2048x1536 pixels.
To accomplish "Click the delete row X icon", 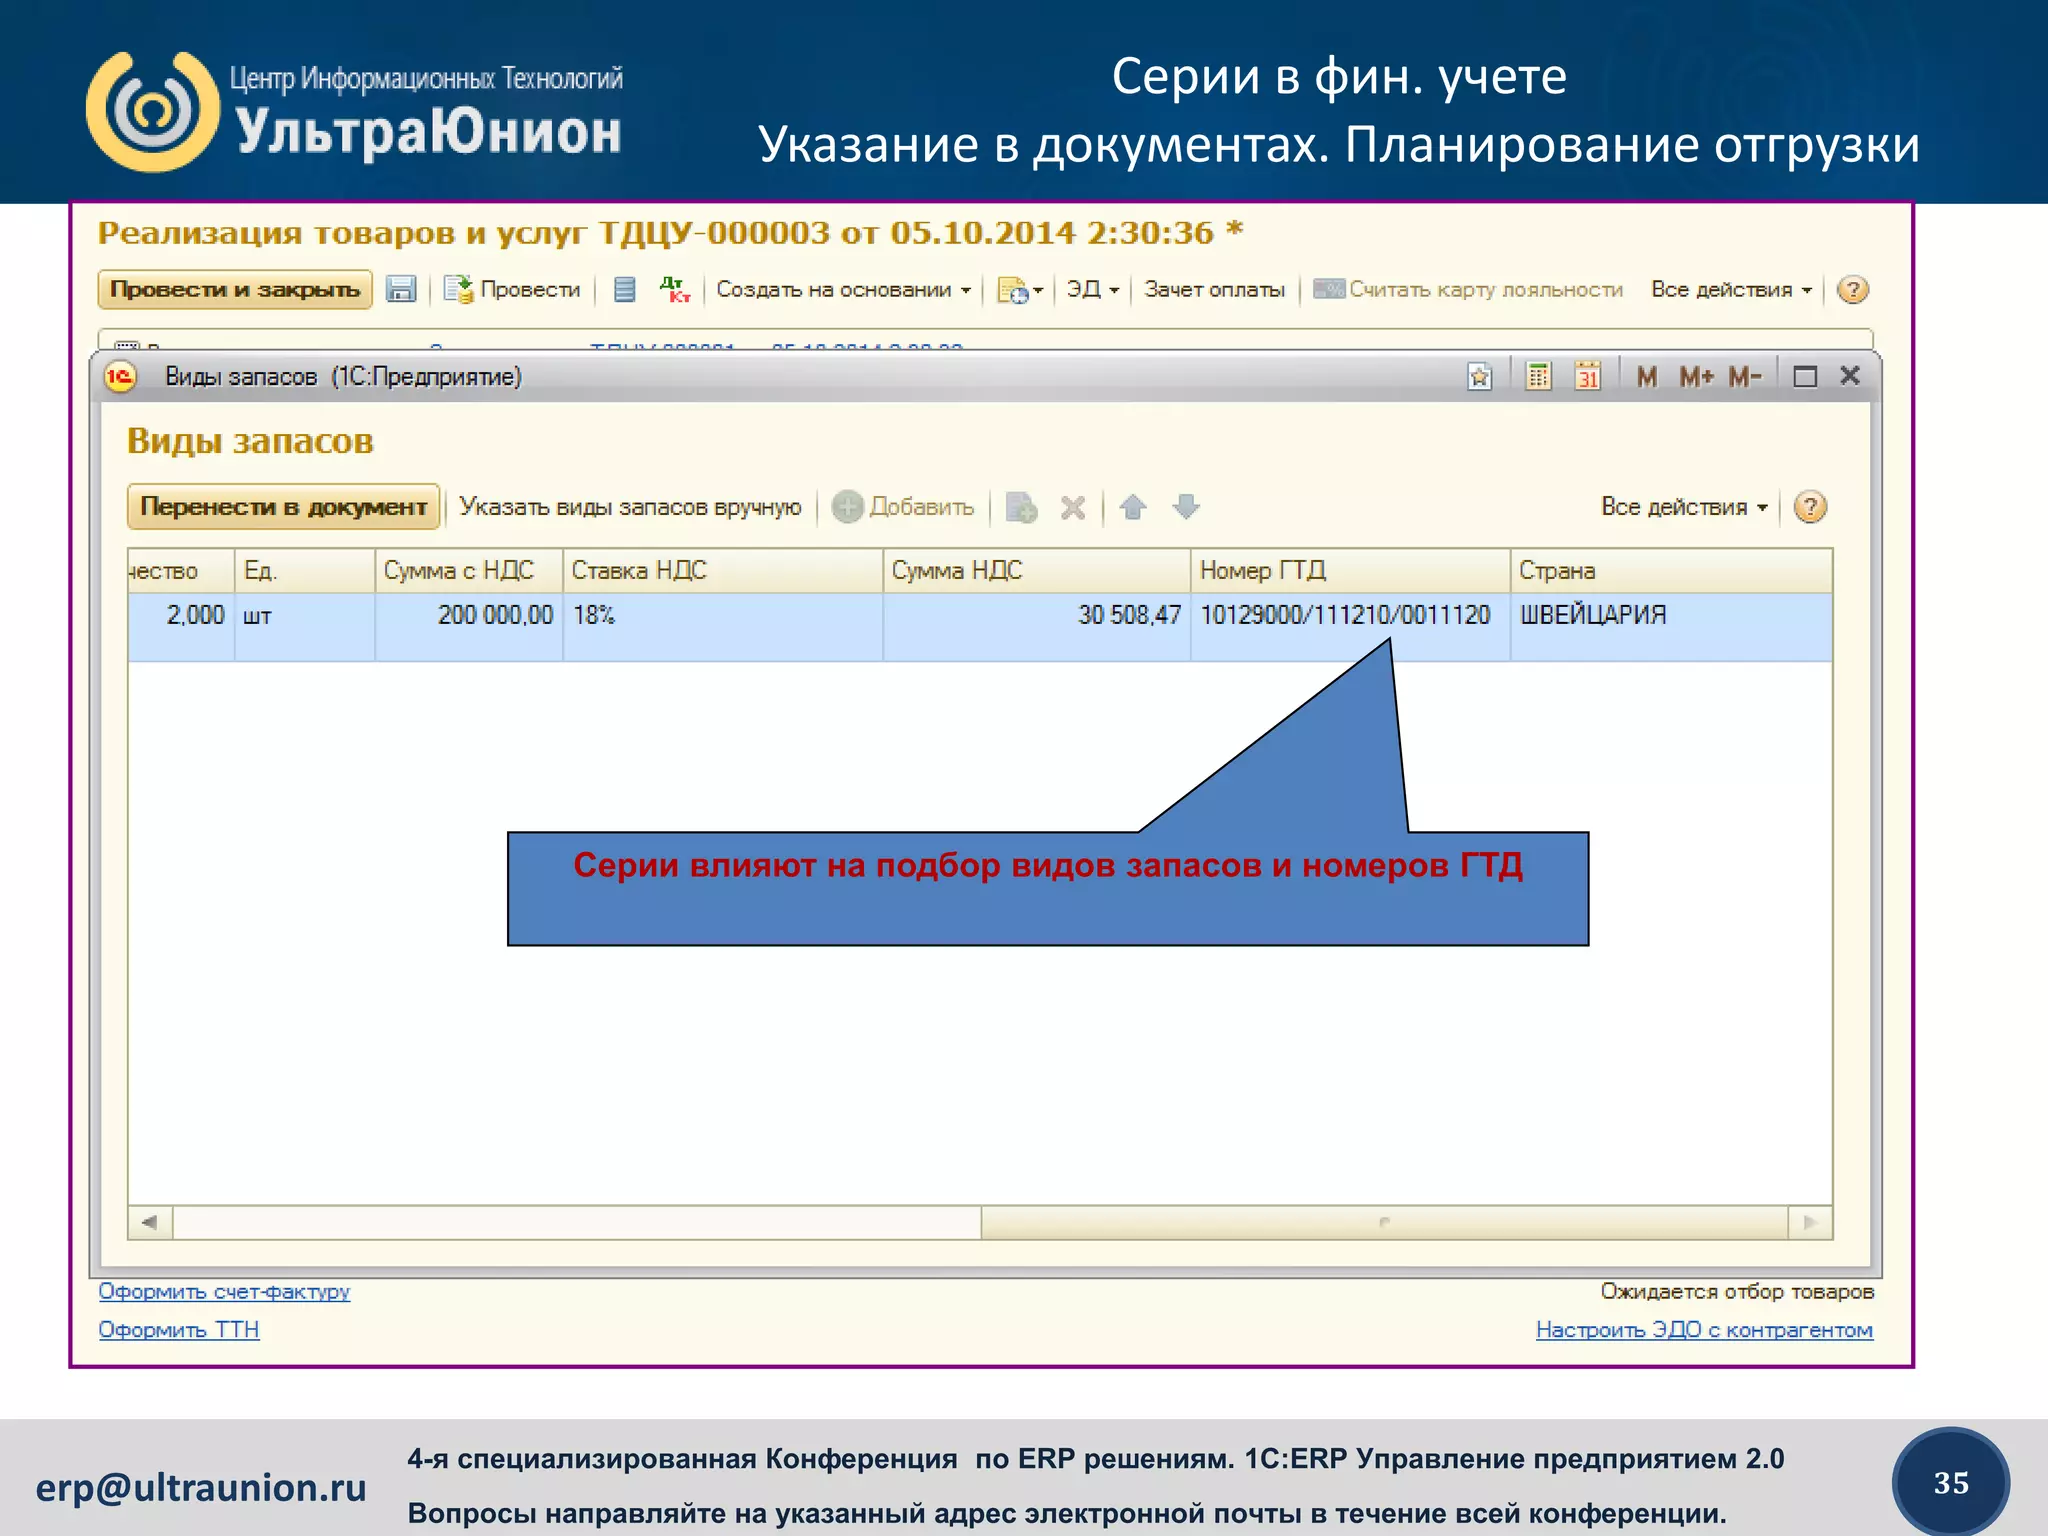I will (1073, 508).
